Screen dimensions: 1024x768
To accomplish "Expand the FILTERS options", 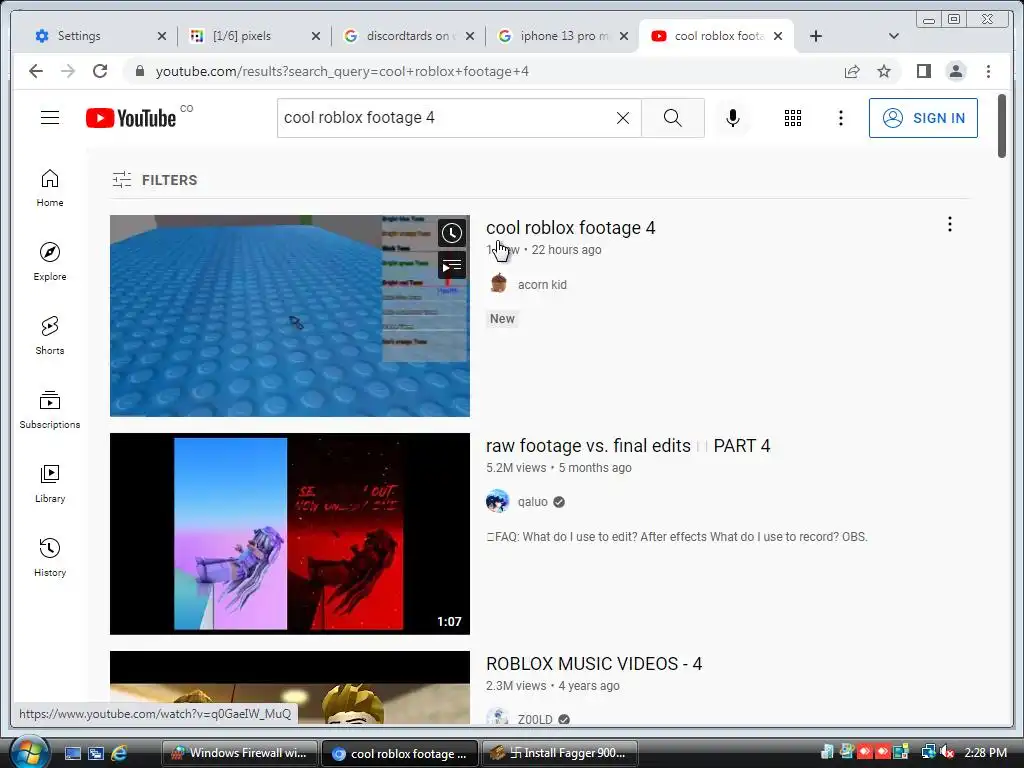I will [155, 180].
